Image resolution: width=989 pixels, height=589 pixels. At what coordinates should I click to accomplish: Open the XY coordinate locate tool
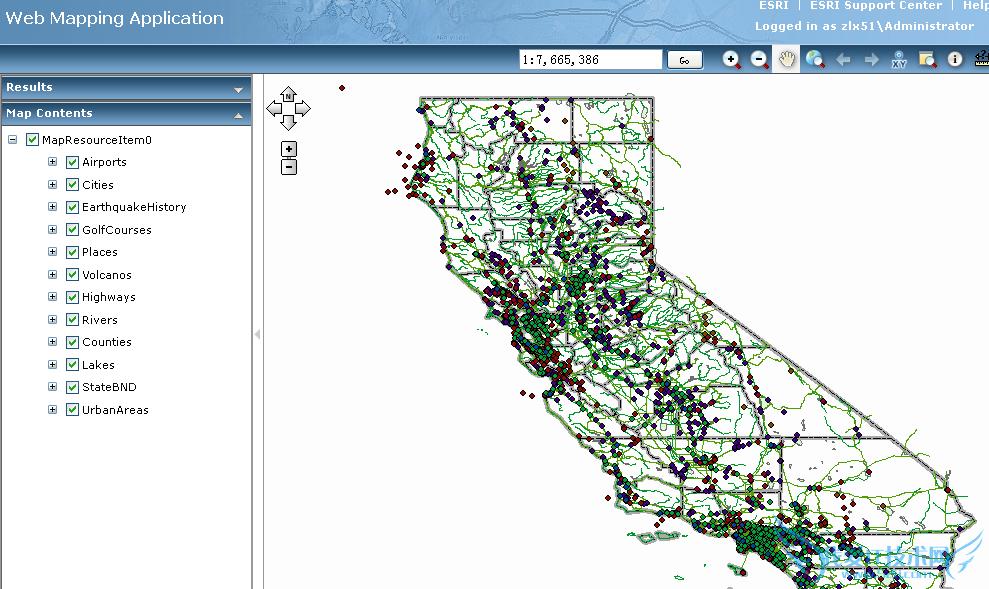pyautogui.click(x=899, y=60)
